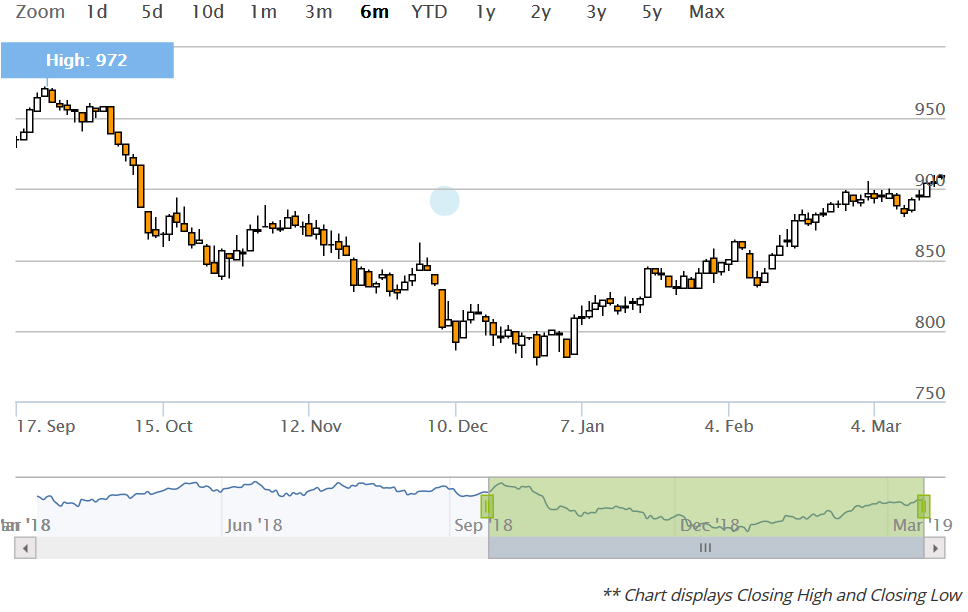Set zoom range to 1y
This screenshot has height=612, width=968.
pos(486,12)
